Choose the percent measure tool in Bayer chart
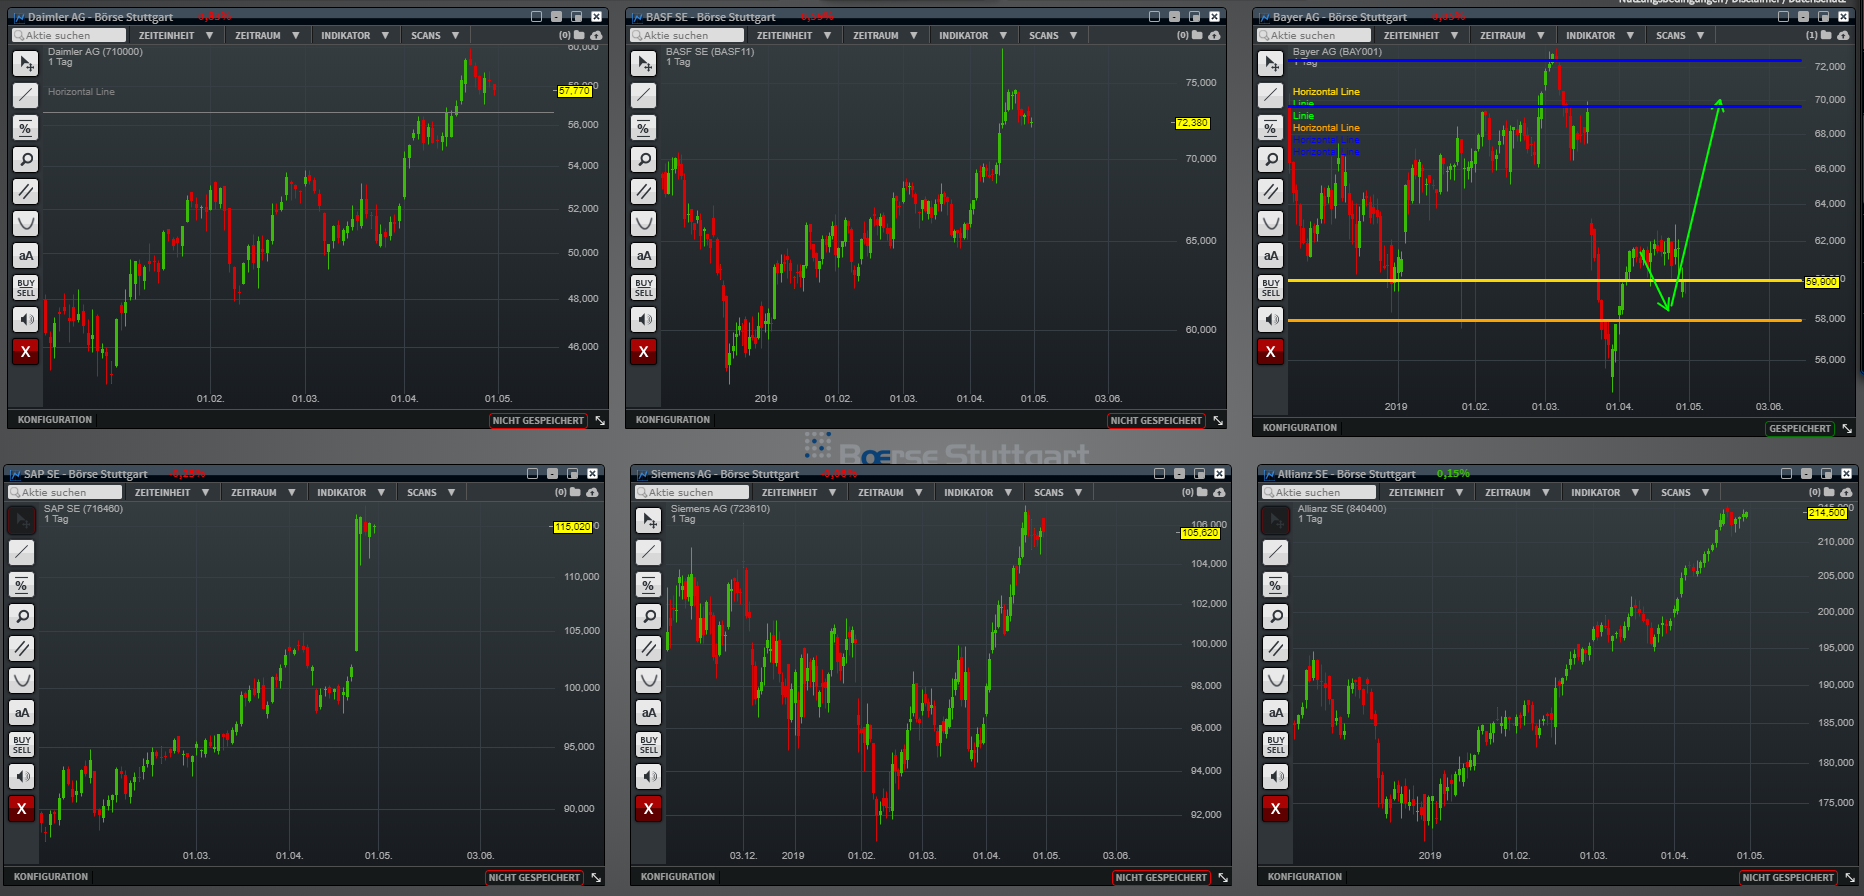This screenshot has height=896, width=1864. [x=1270, y=128]
